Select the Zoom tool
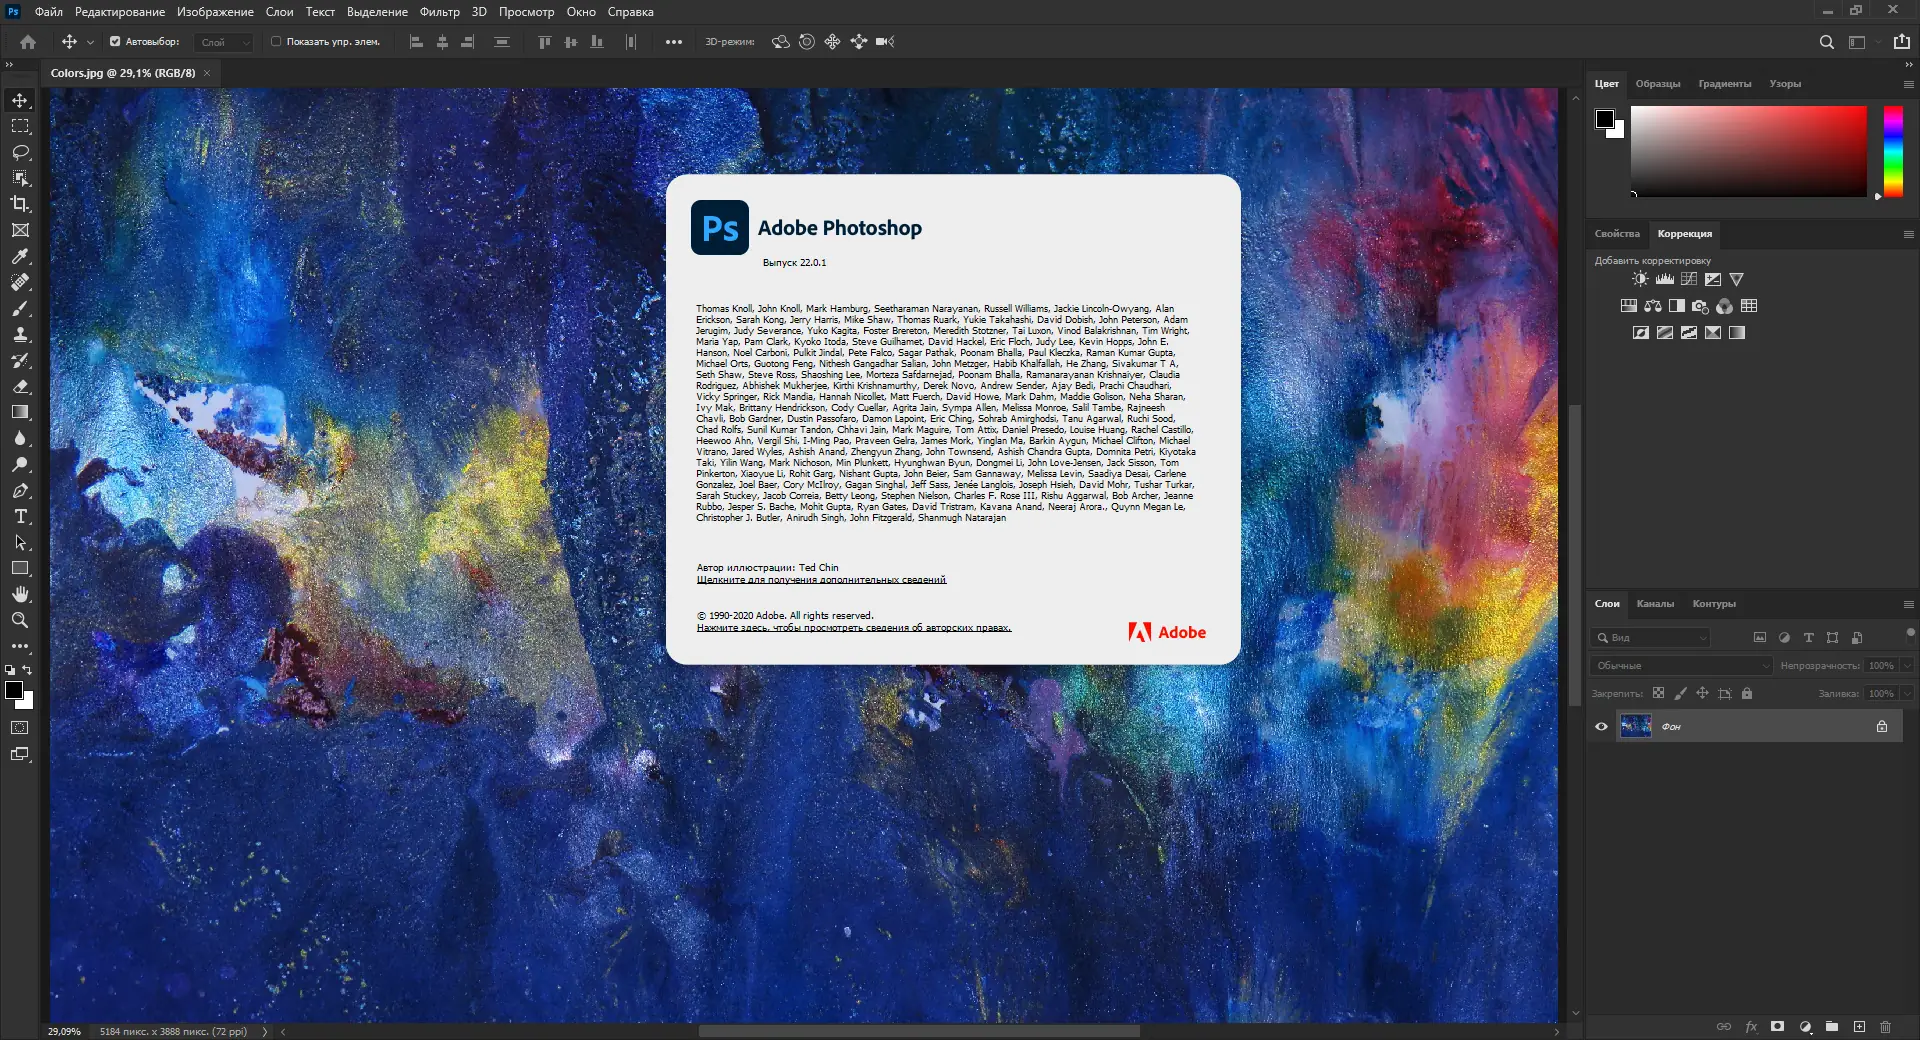 click(20, 620)
